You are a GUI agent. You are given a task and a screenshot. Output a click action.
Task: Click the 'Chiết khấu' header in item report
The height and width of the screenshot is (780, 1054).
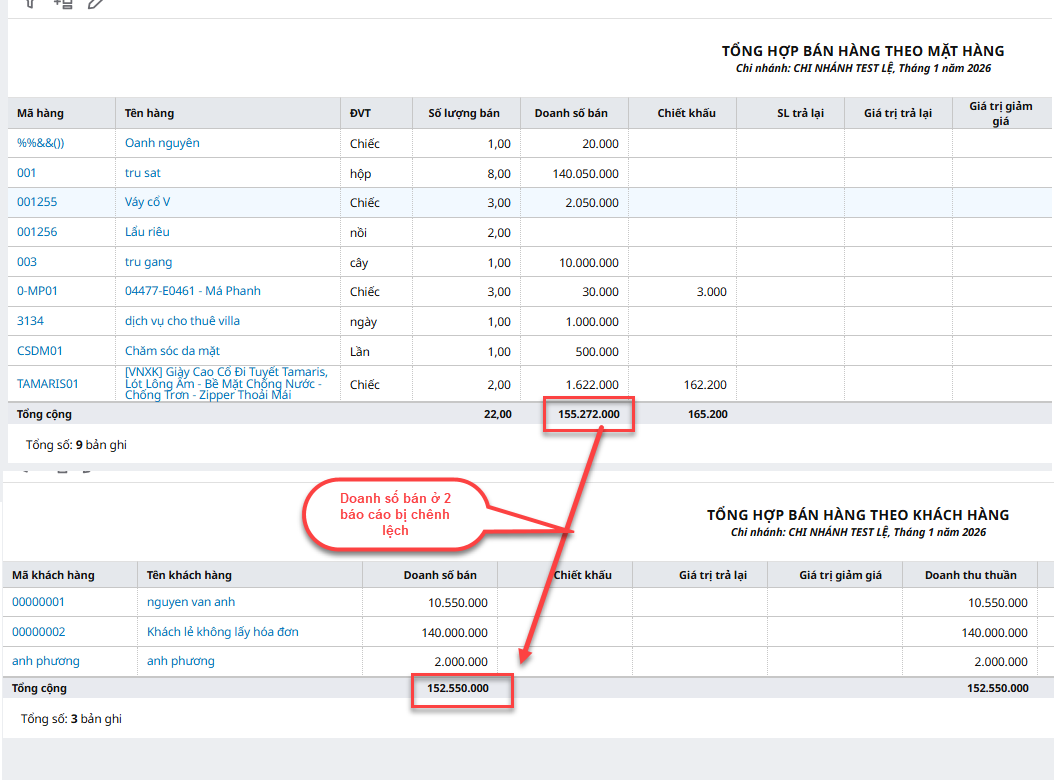[x=686, y=113]
